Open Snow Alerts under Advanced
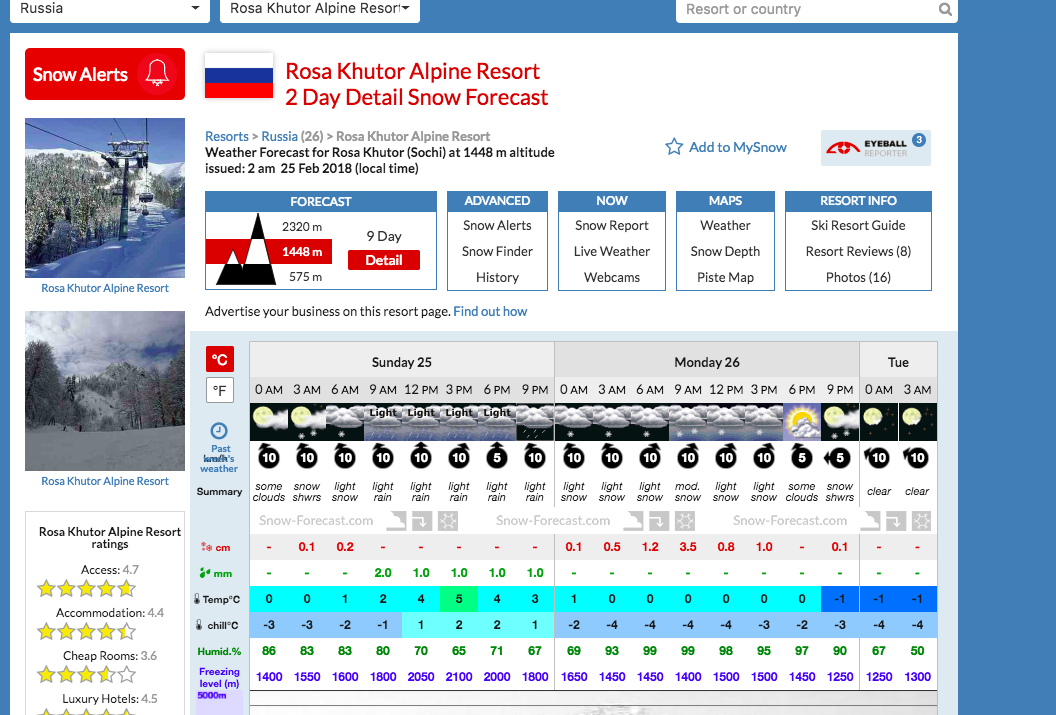 [497, 226]
